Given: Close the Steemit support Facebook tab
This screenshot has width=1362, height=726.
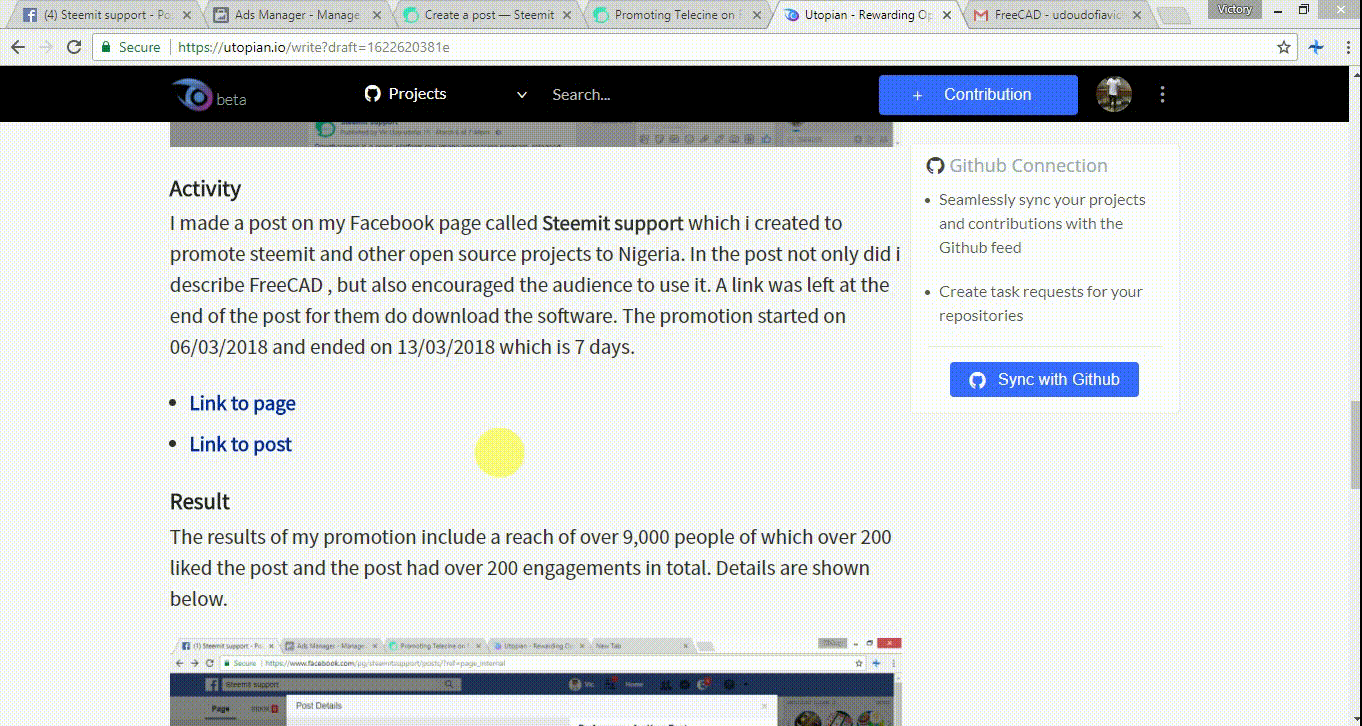Looking at the screenshot, I should click(x=186, y=15).
